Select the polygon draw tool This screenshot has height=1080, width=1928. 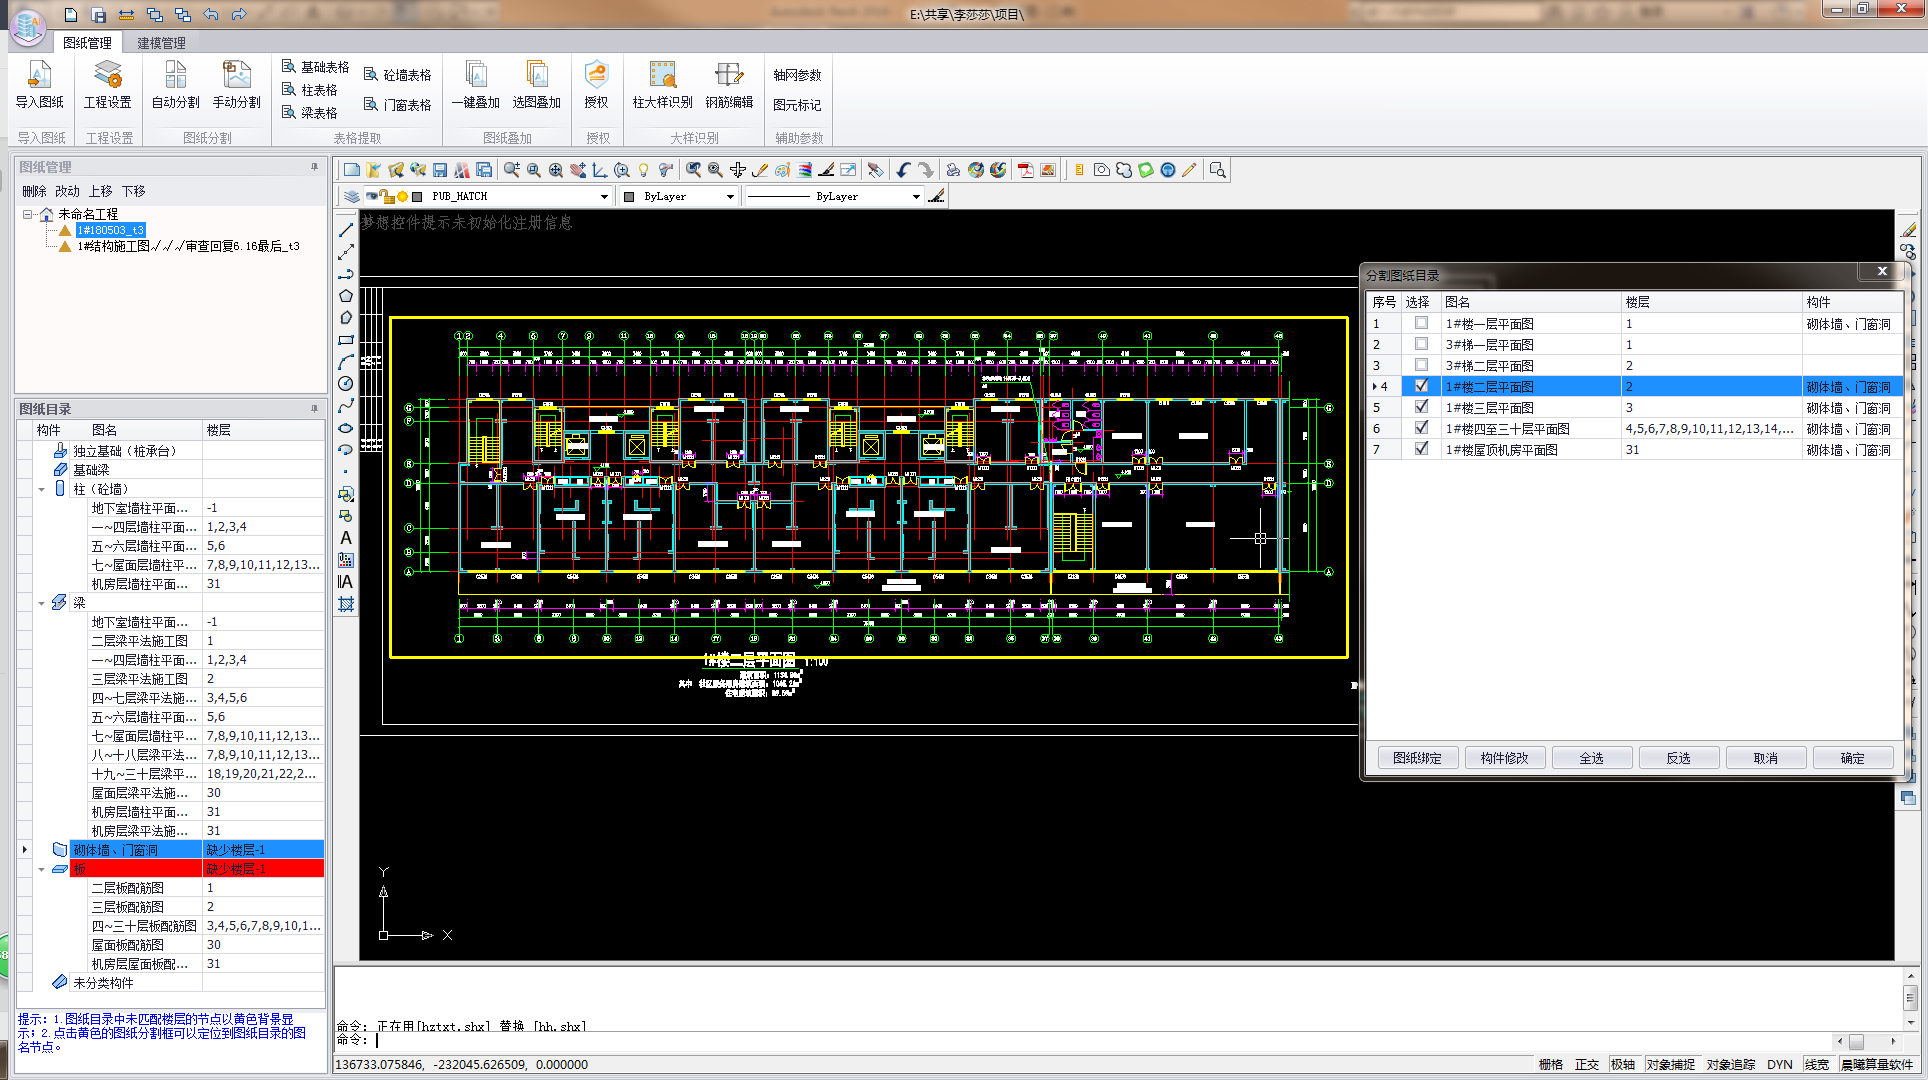[346, 296]
